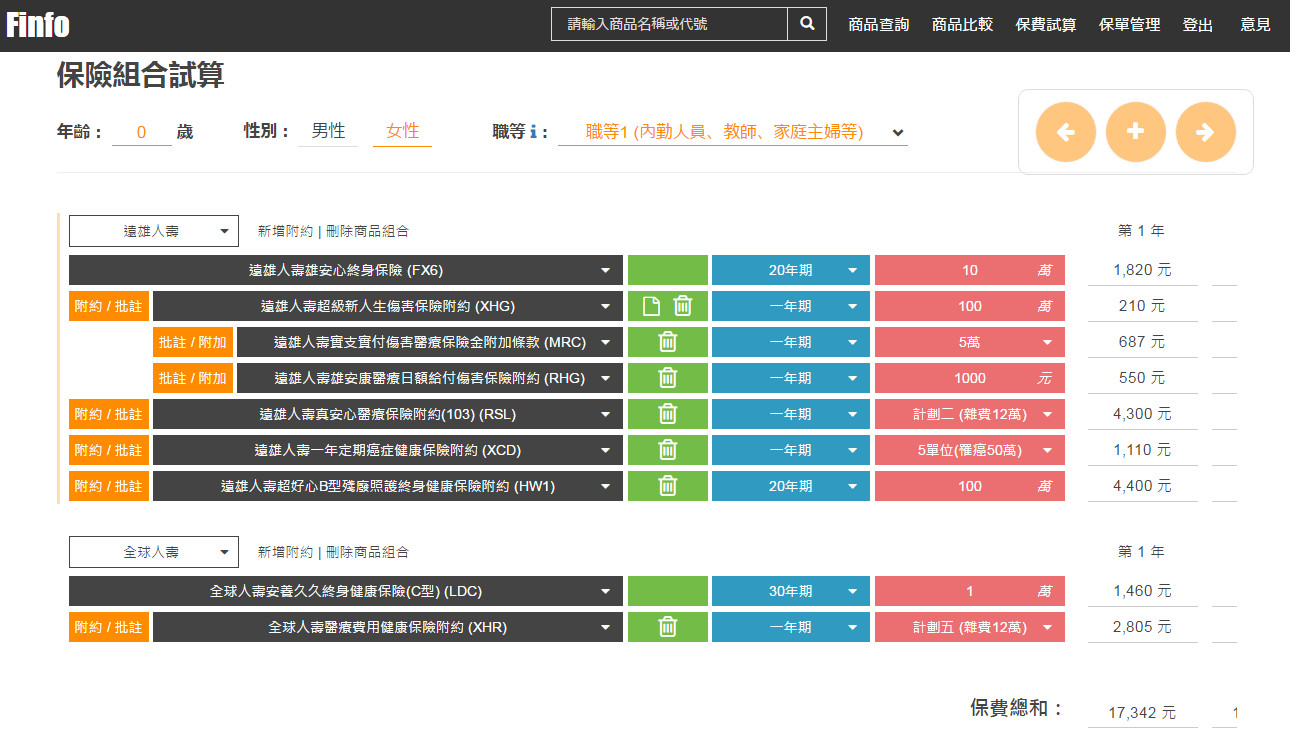Delete the HW1 rider with trash icon

coord(668,486)
